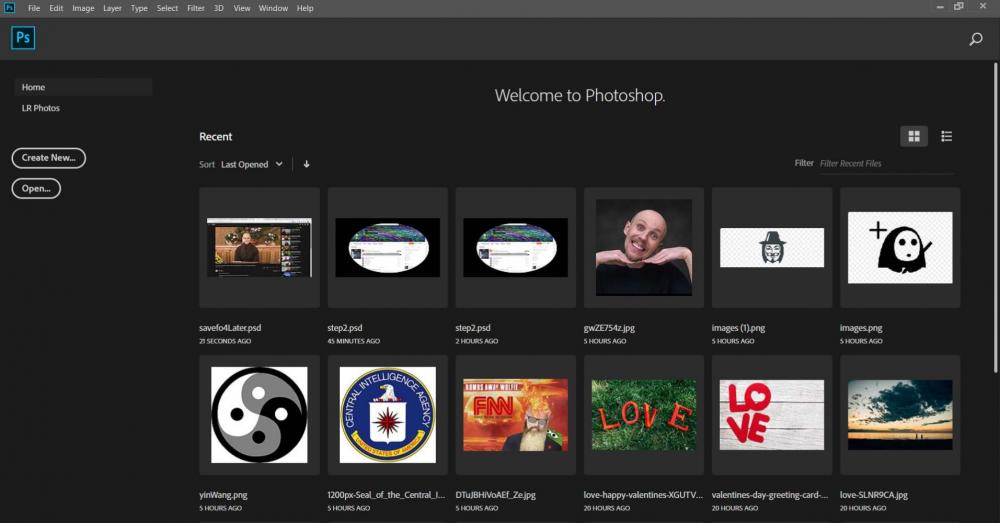
Task: Open the search magnifier icon
Action: pyautogui.click(x=976, y=39)
